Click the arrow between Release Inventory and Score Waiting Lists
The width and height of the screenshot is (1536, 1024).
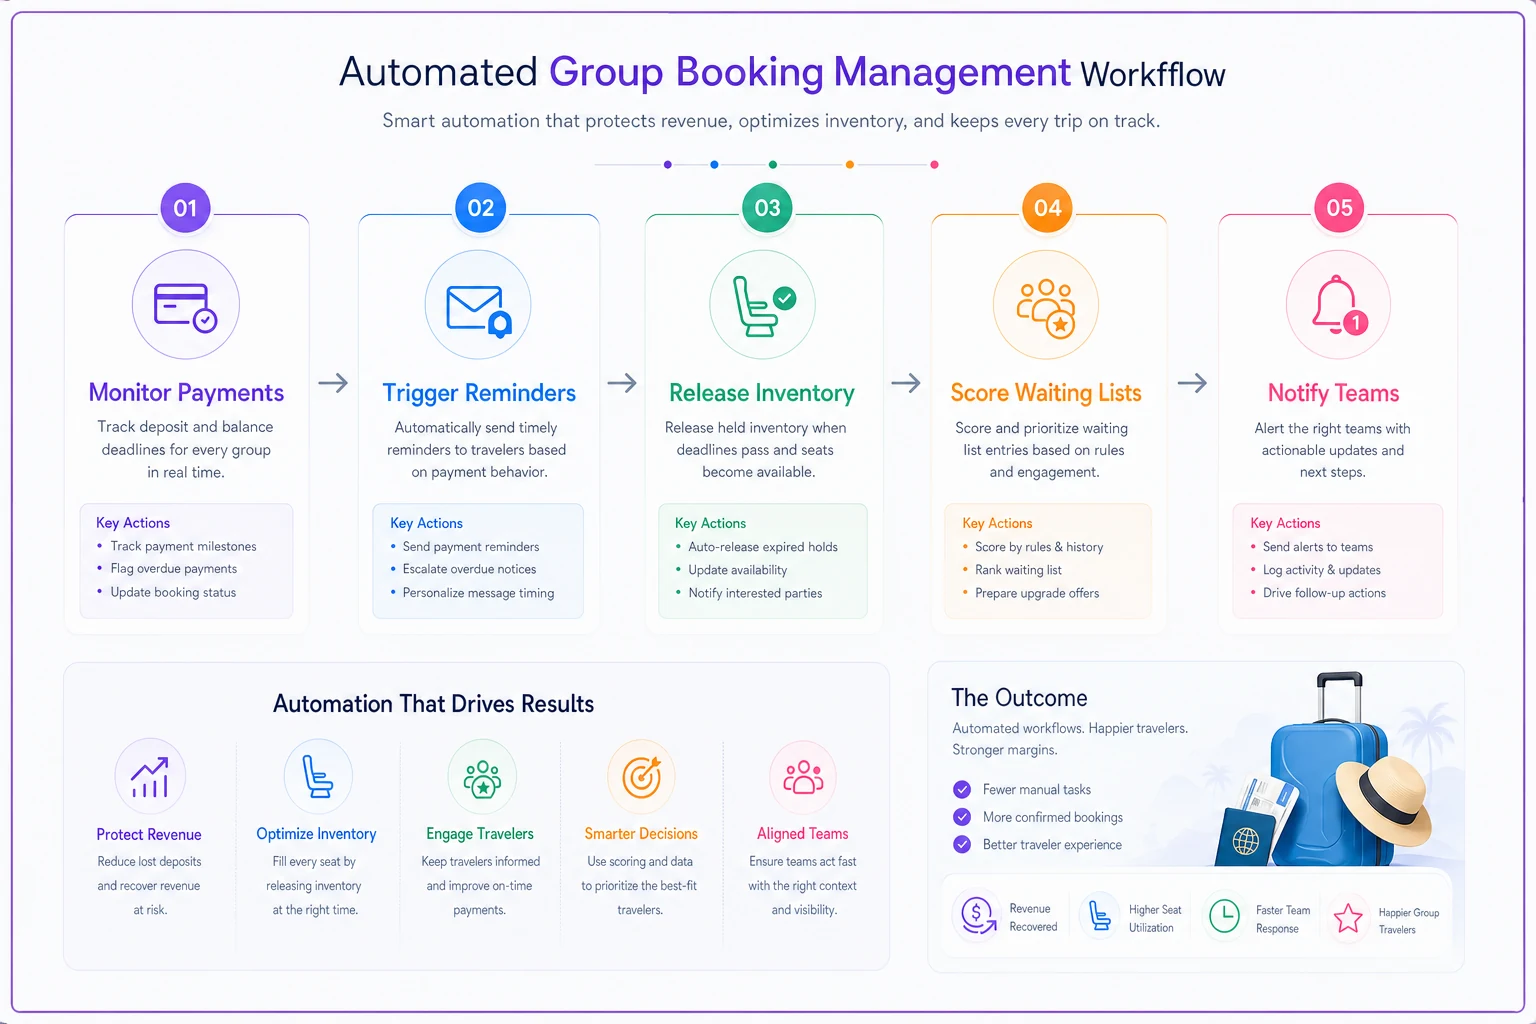(x=906, y=383)
